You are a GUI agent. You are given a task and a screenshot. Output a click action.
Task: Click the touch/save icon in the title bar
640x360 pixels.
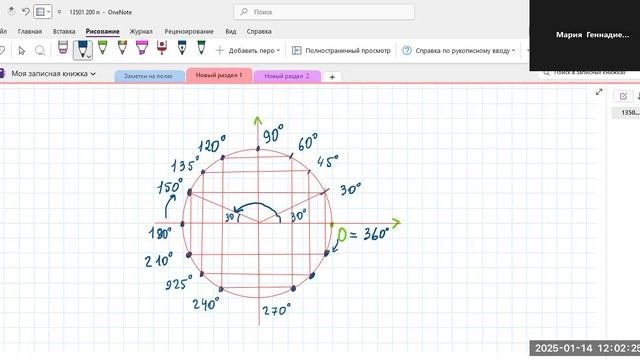click(x=11, y=11)
